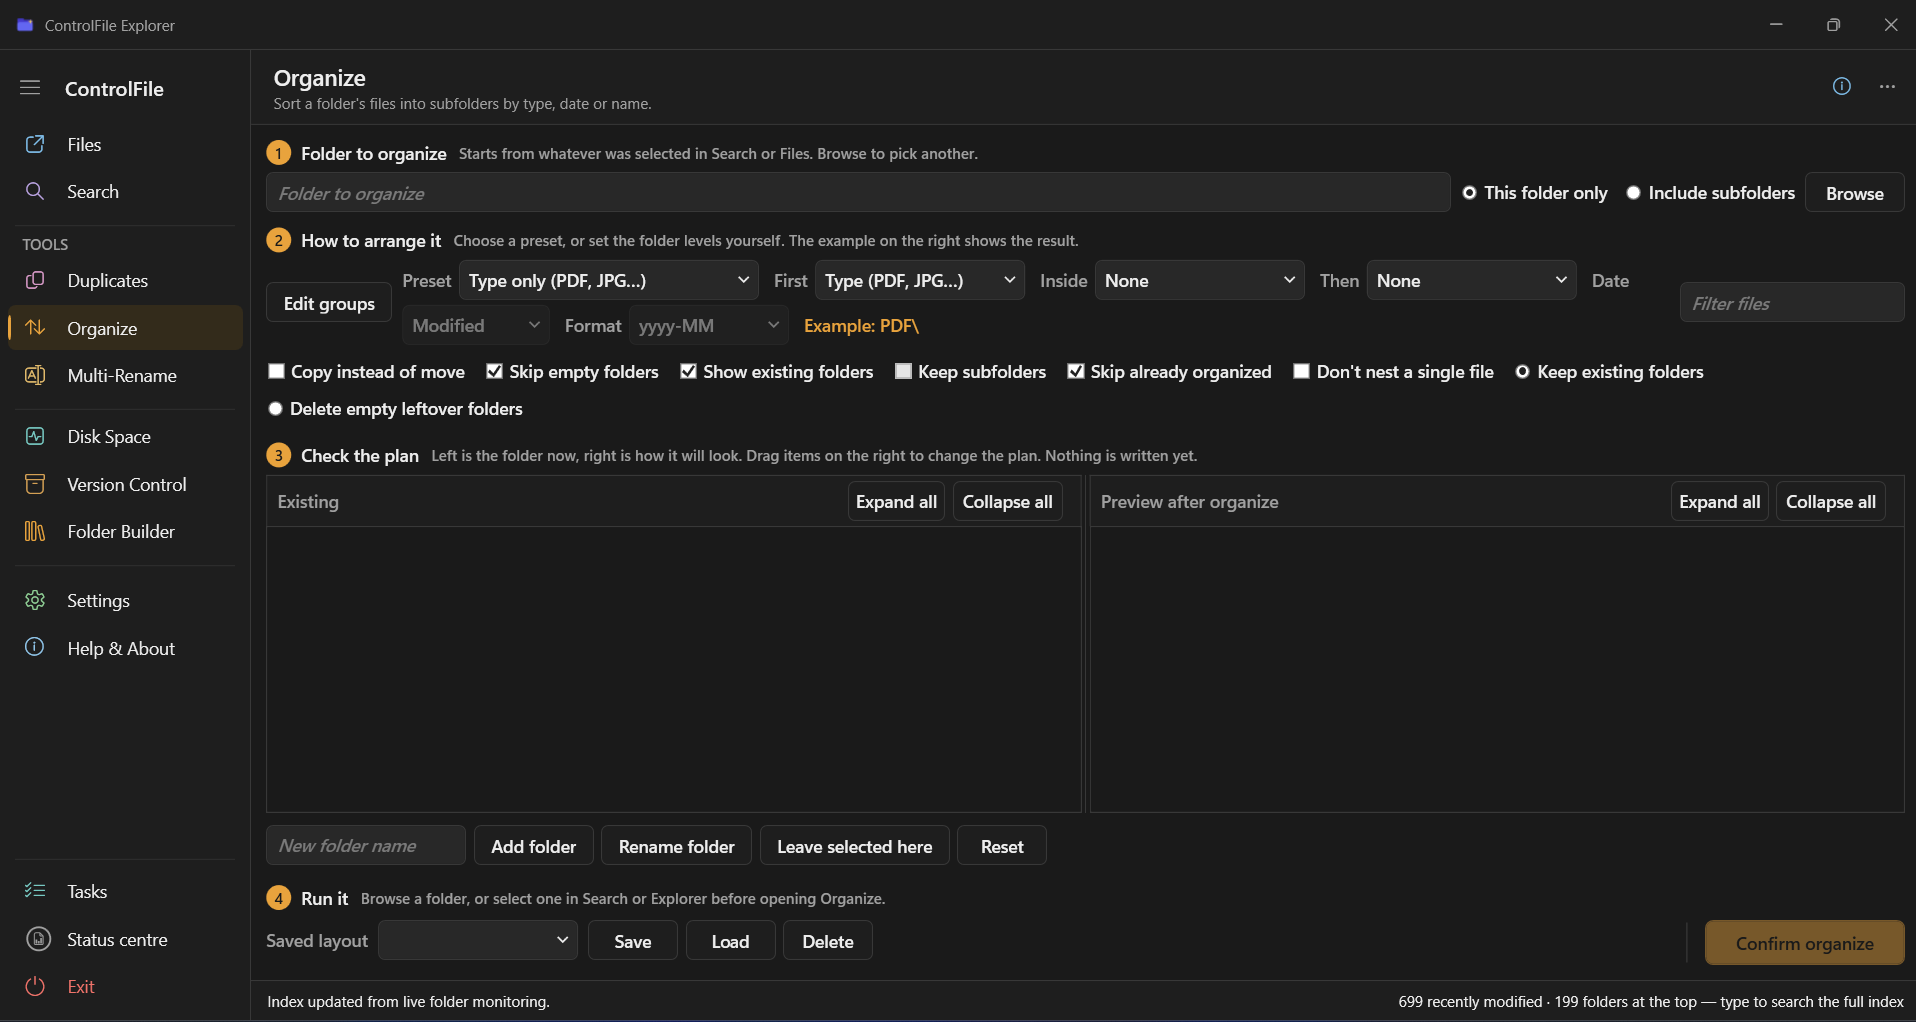Uncheck Skip empty folders
Image resolution: width=1916 pixels, height=1022 pixels.
point(572,372)
